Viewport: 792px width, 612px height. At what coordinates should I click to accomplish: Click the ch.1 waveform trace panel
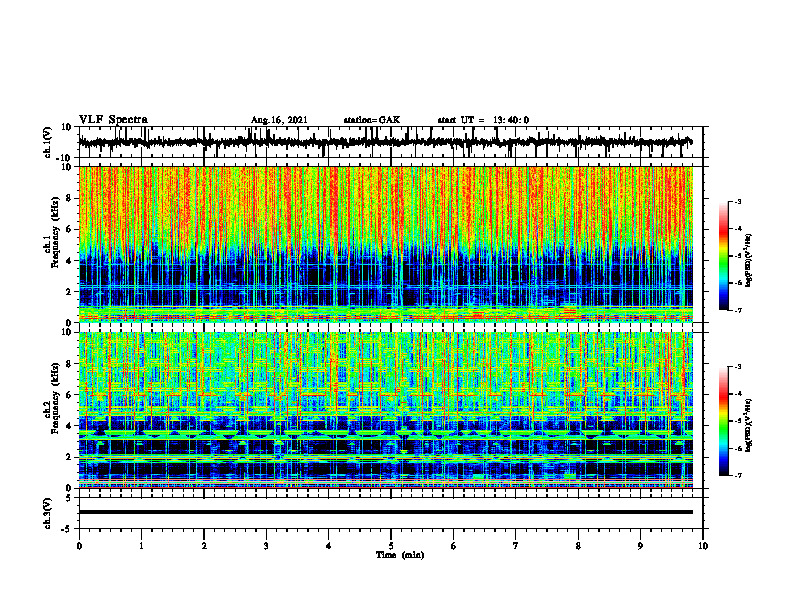391,142
